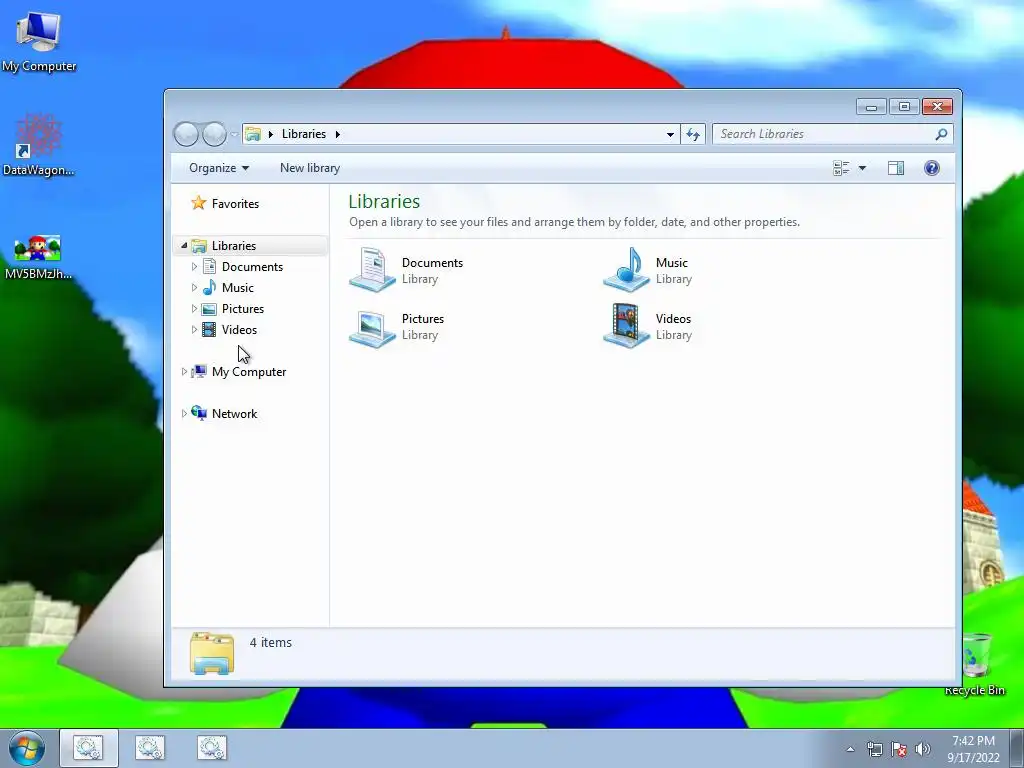The width and height of the screenshot is (1024, 768).
Task: Open the volume speaker icon
Action: [x=923, y=749]
